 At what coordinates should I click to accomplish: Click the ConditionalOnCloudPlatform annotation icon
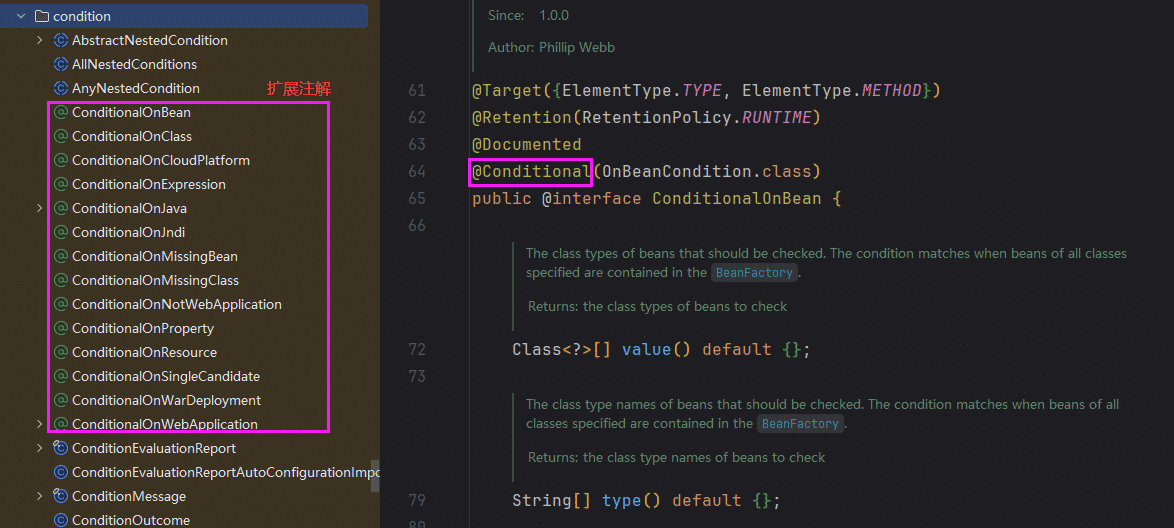click(x=61, y=160)
